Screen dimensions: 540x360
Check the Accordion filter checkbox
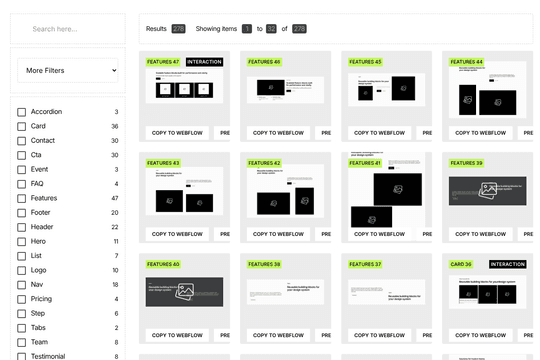pyautogui.click(x=21, y=112)
